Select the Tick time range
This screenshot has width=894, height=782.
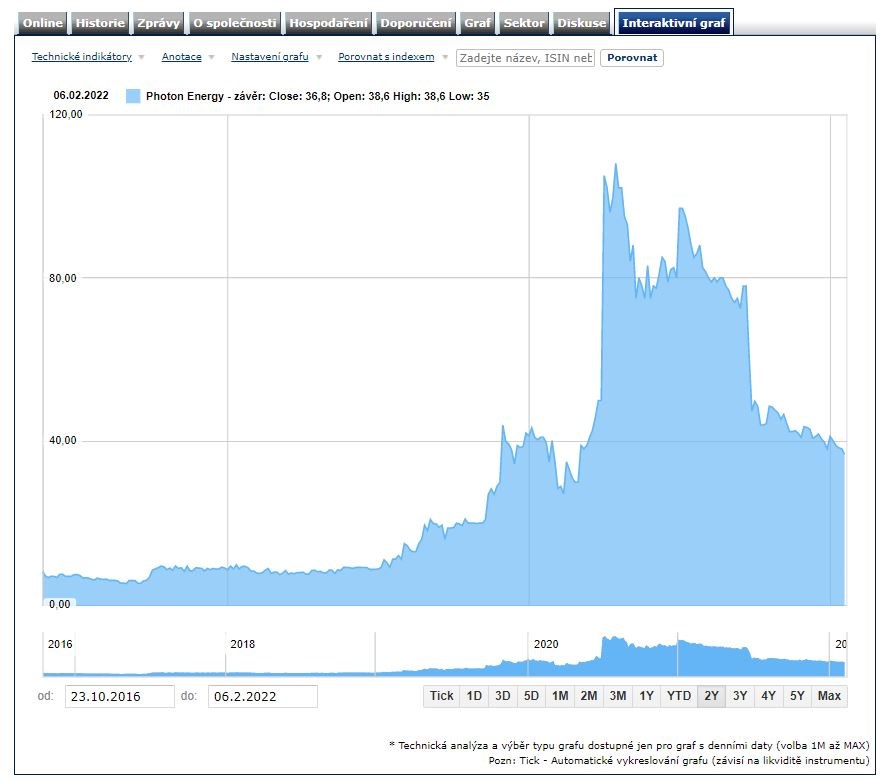coord(441,696)
